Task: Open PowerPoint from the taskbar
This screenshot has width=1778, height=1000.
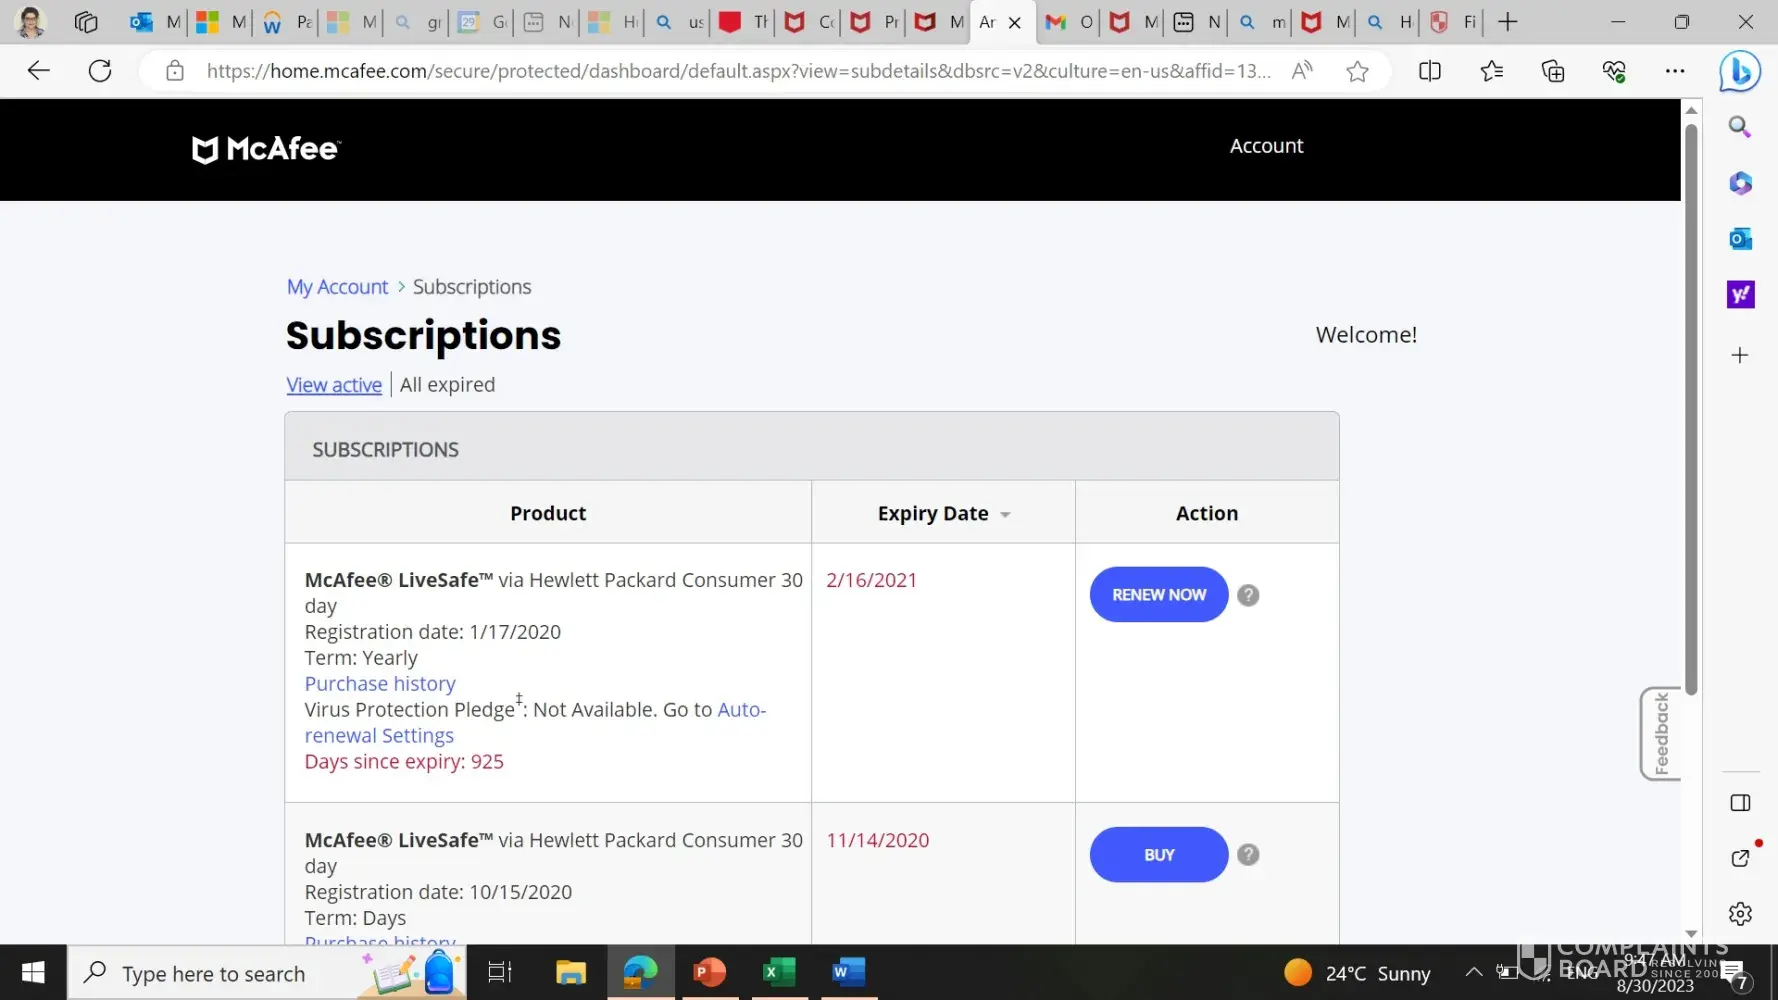Action: (x=709, y=973)
